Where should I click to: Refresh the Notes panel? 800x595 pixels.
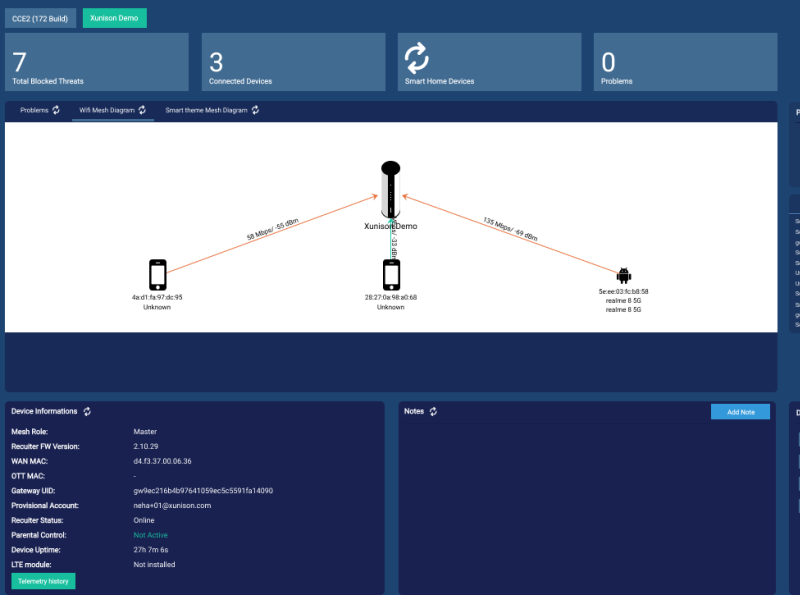(x=432, y=411)
